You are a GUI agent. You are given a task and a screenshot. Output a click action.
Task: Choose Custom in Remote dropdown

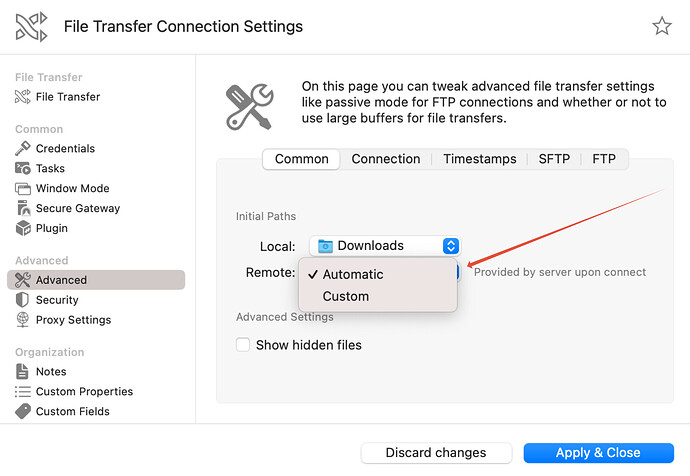346,296
